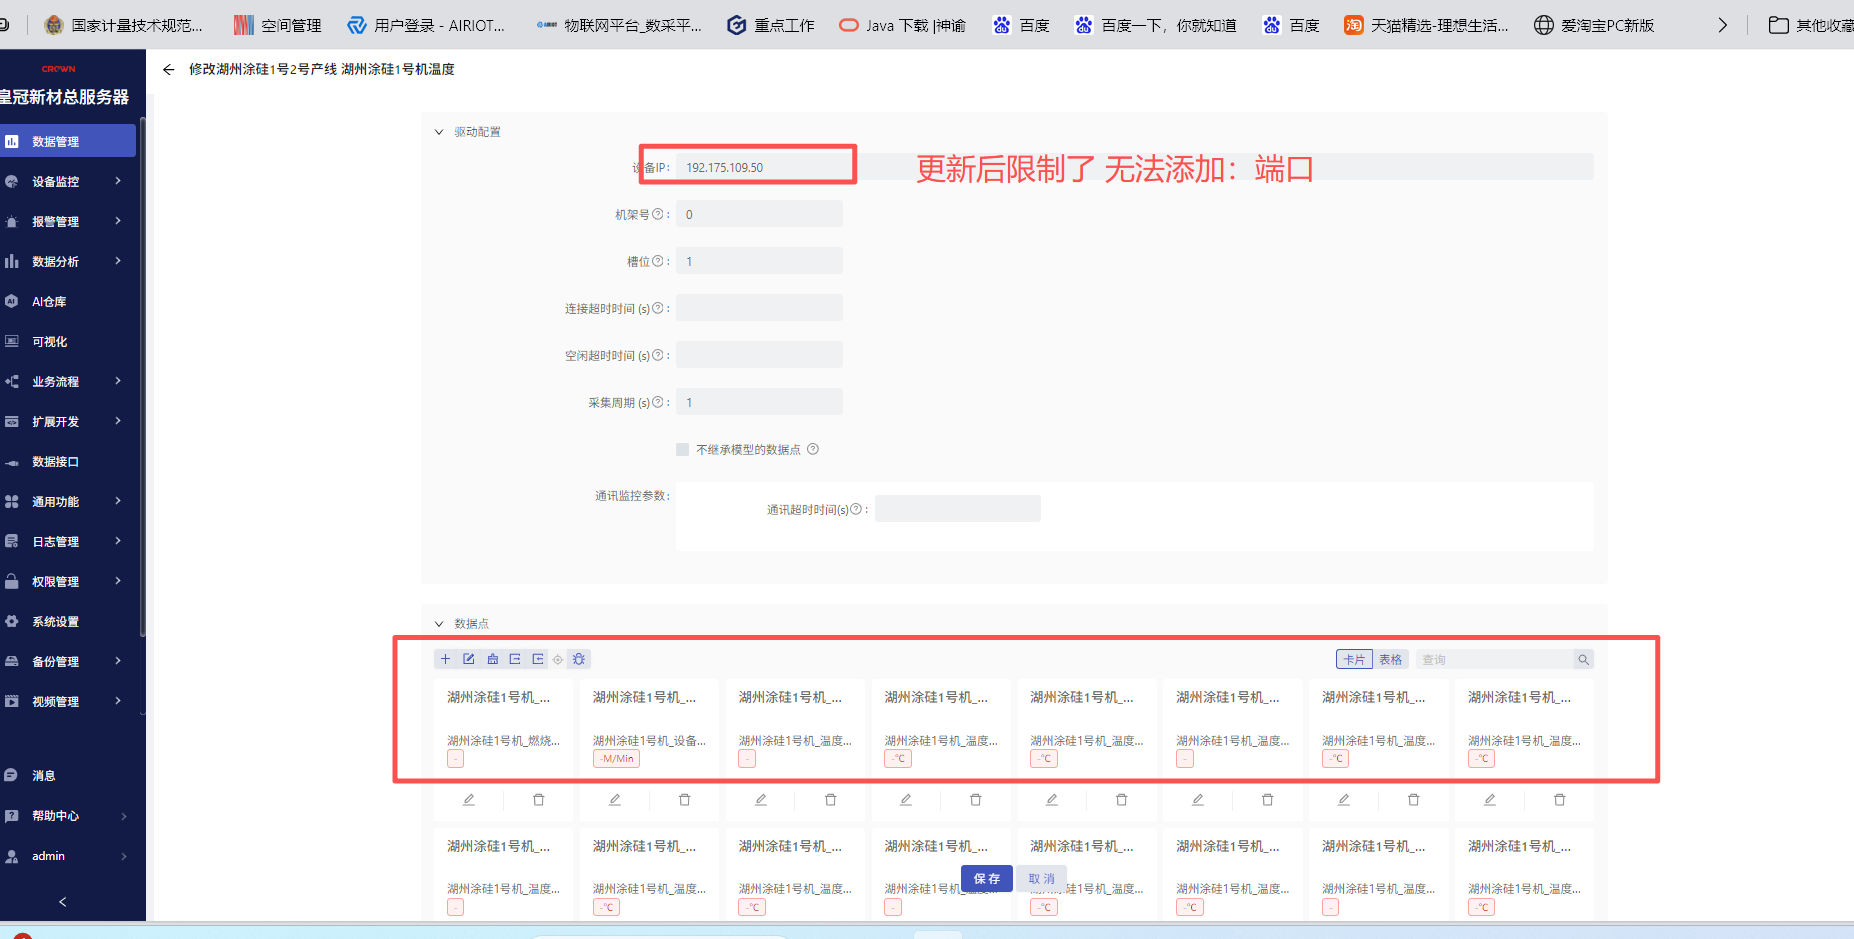Click the batch edit icon in data point toolbar

point(469,659)
